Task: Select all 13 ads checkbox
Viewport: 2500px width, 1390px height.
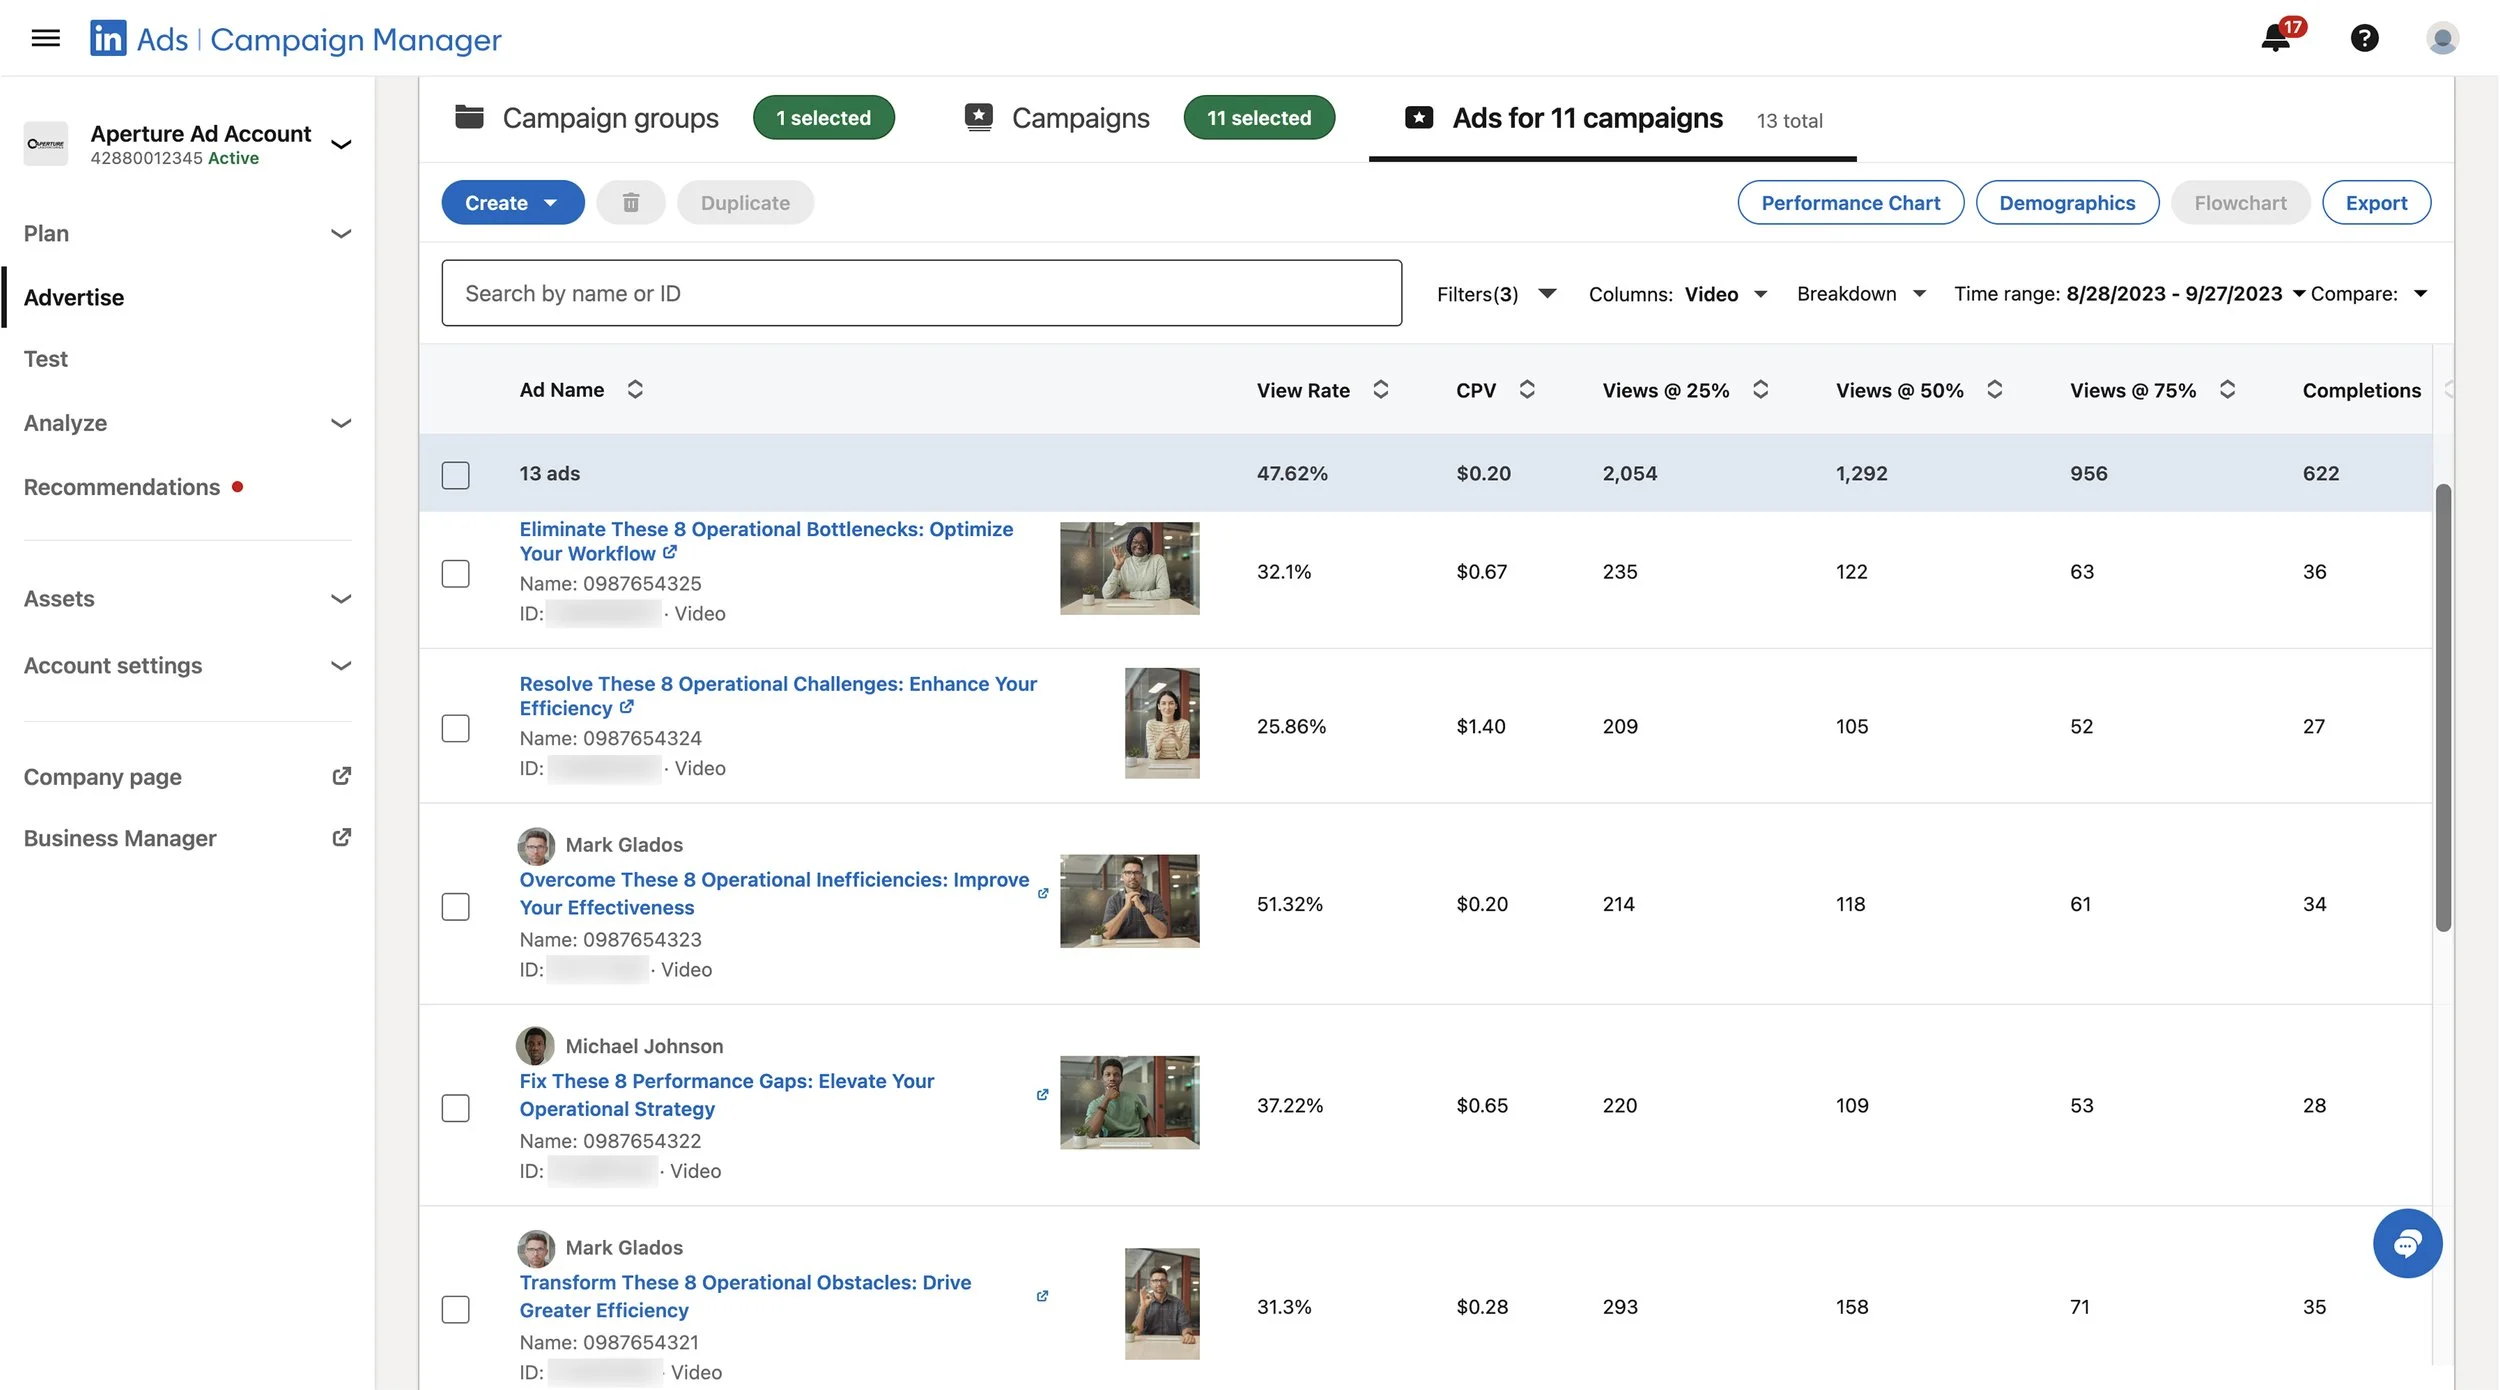Action: coord(455,474)
